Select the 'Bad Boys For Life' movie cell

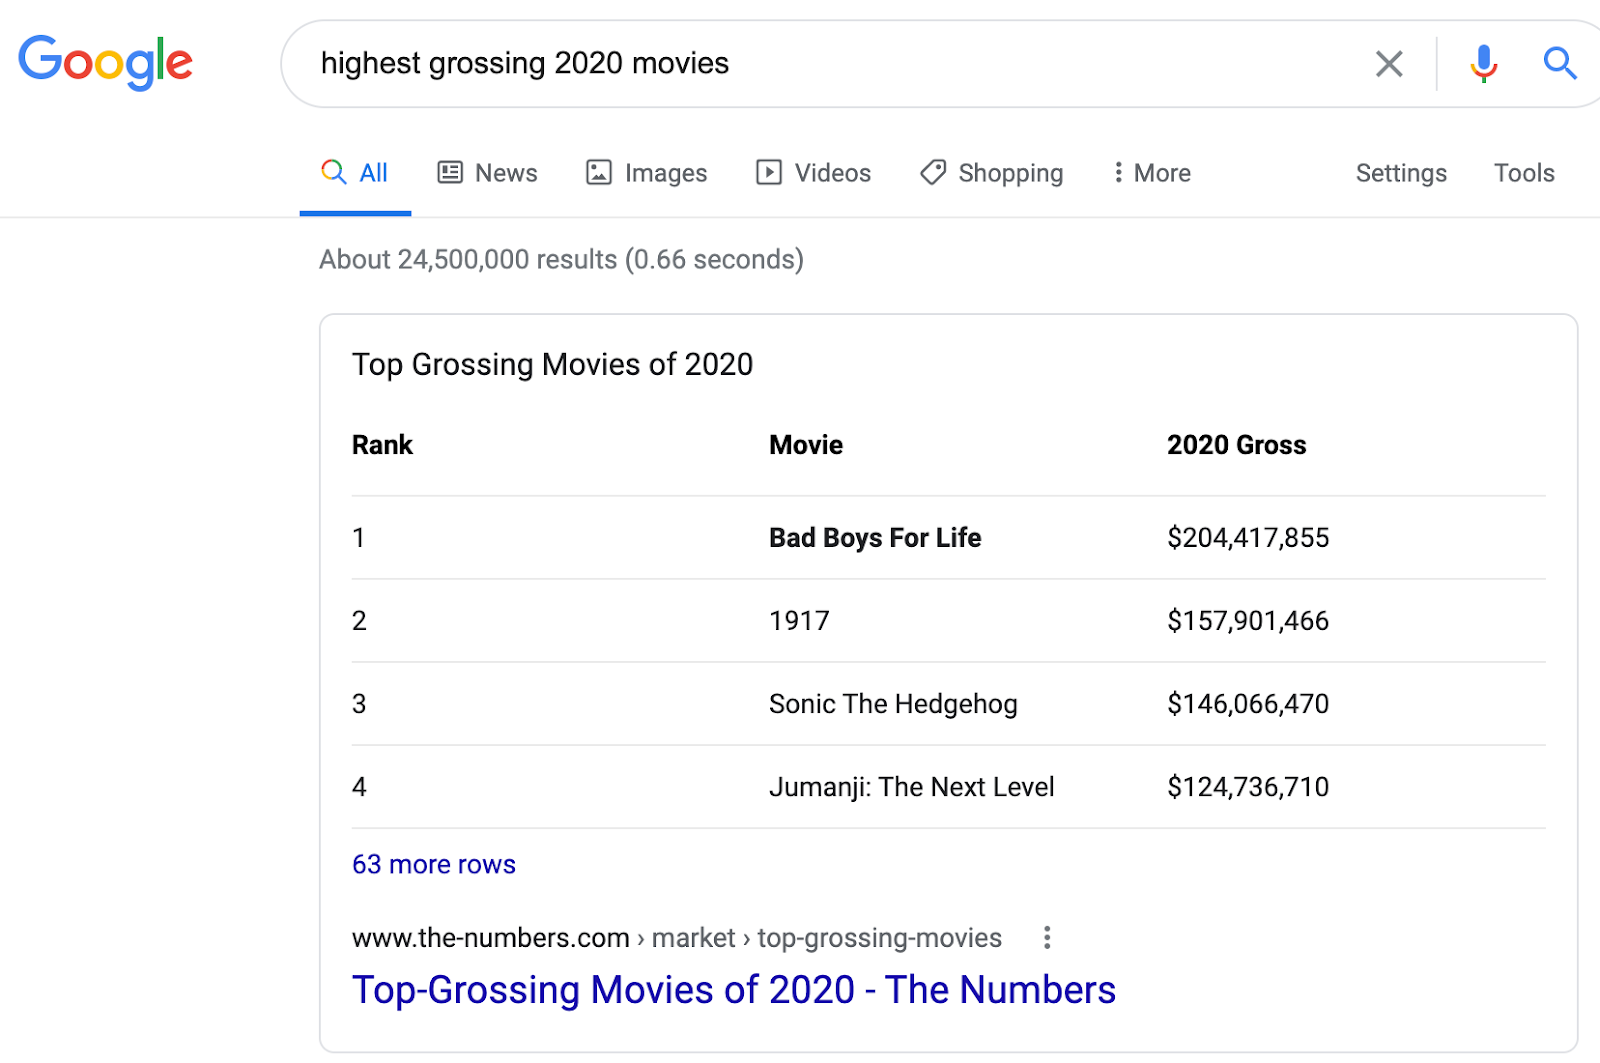click(x=875, y=538)
